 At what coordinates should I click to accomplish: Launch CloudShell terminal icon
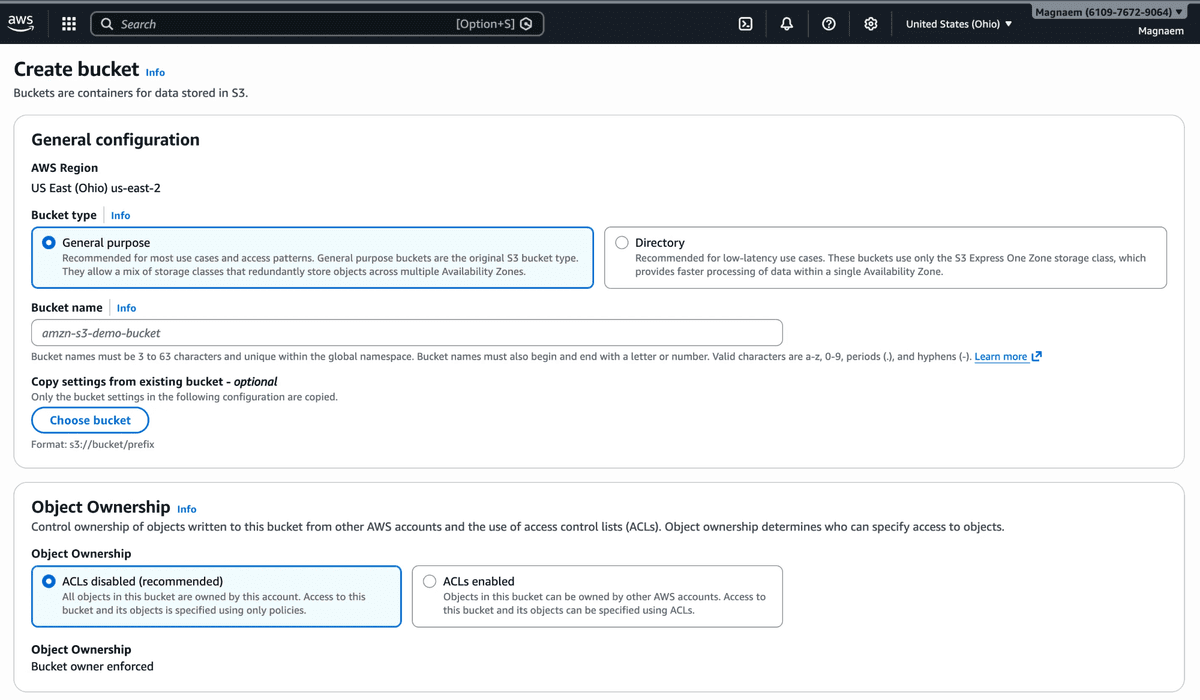pos(745,24)
